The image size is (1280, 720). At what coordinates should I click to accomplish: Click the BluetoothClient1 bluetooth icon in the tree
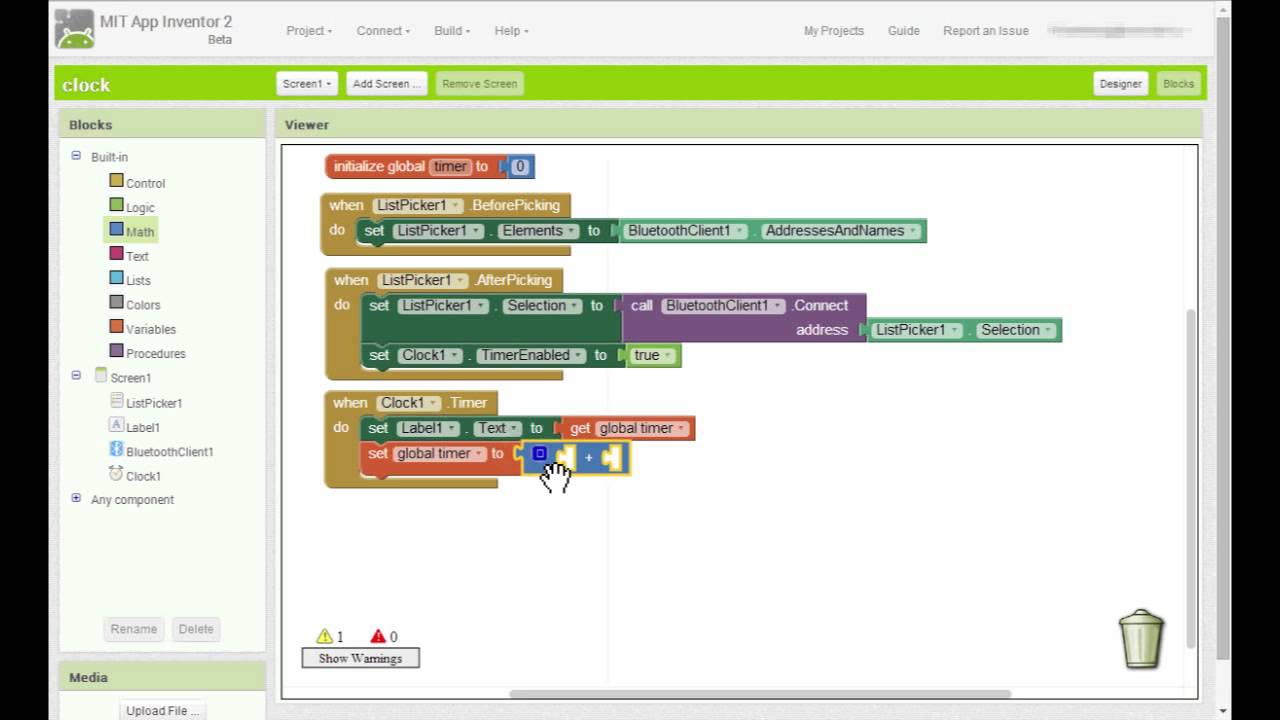click(x=117, y=450)
